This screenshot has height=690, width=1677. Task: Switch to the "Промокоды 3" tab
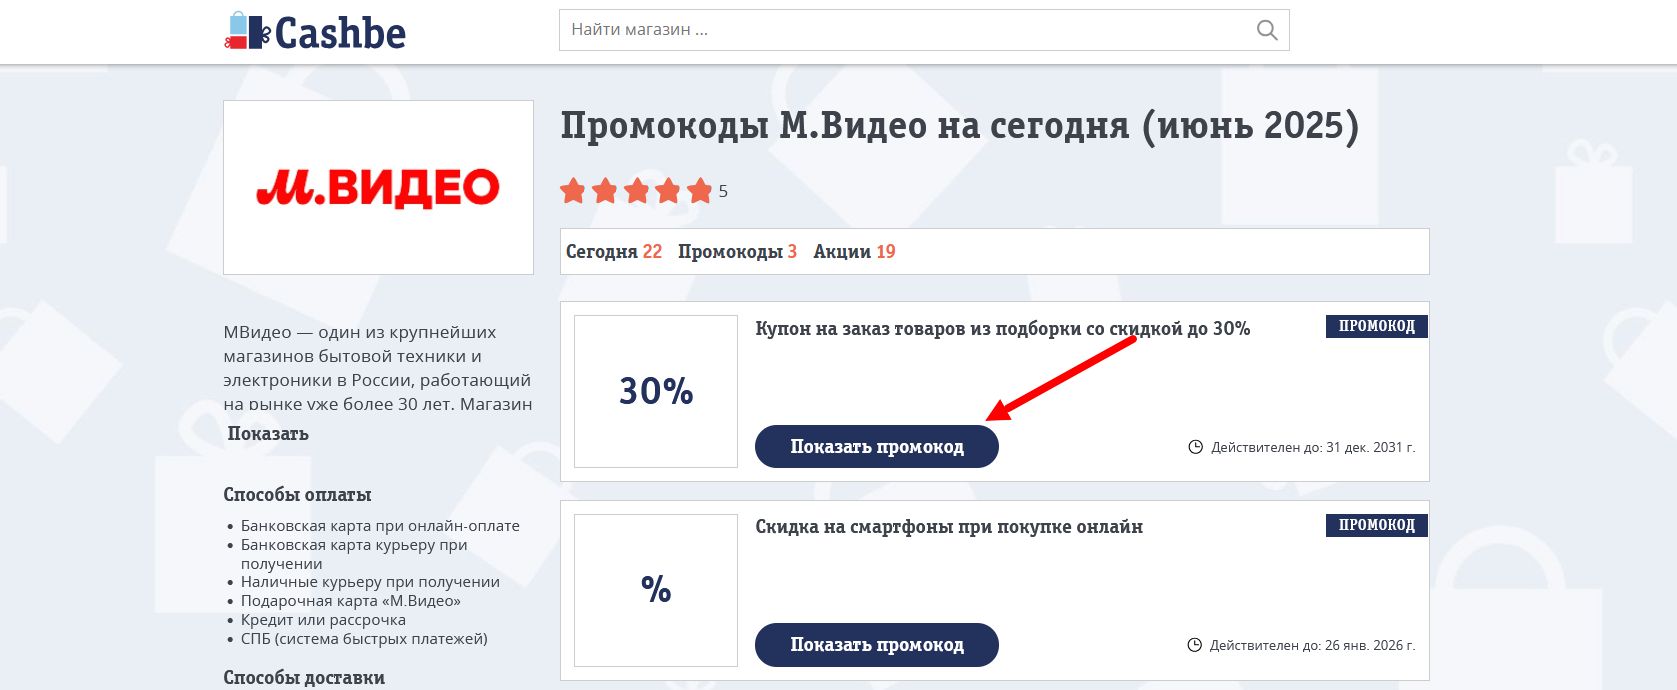click(x=737, y=252)
